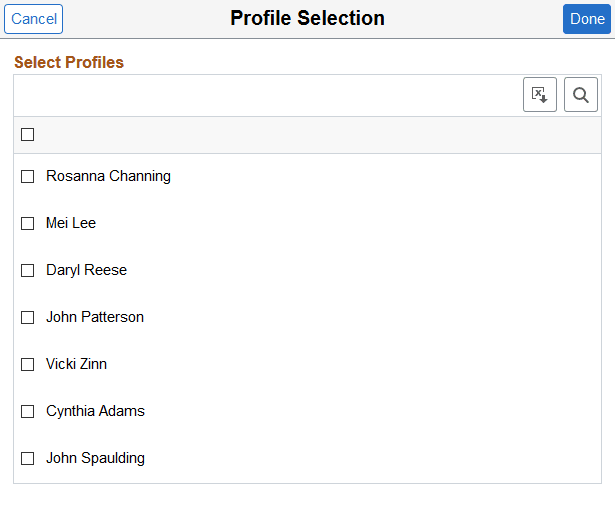Image resolution: width=615 pixels, height=508 pixels.
Task: Click the Mei Lee name text
Action: pos(71,223)
